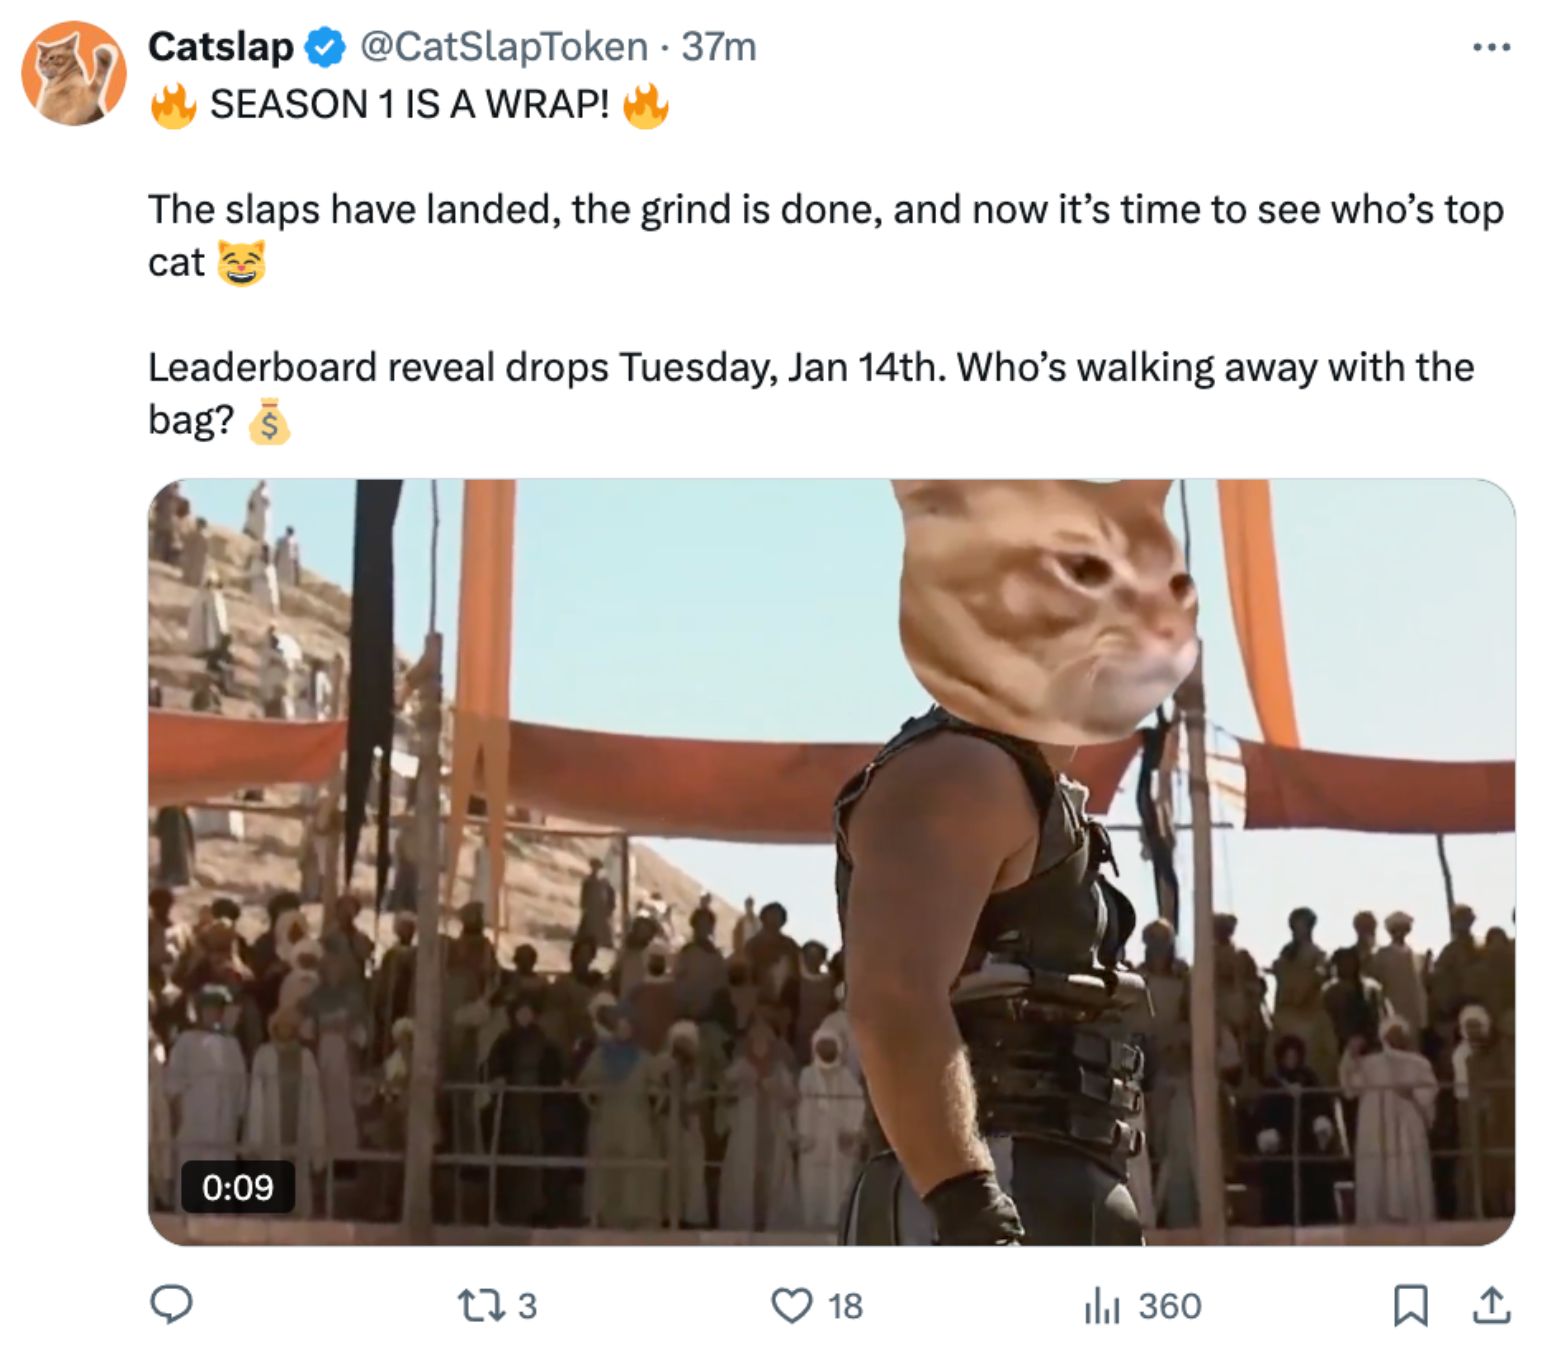
Task: Click the money bag emoji
Action: coord(269,421)
